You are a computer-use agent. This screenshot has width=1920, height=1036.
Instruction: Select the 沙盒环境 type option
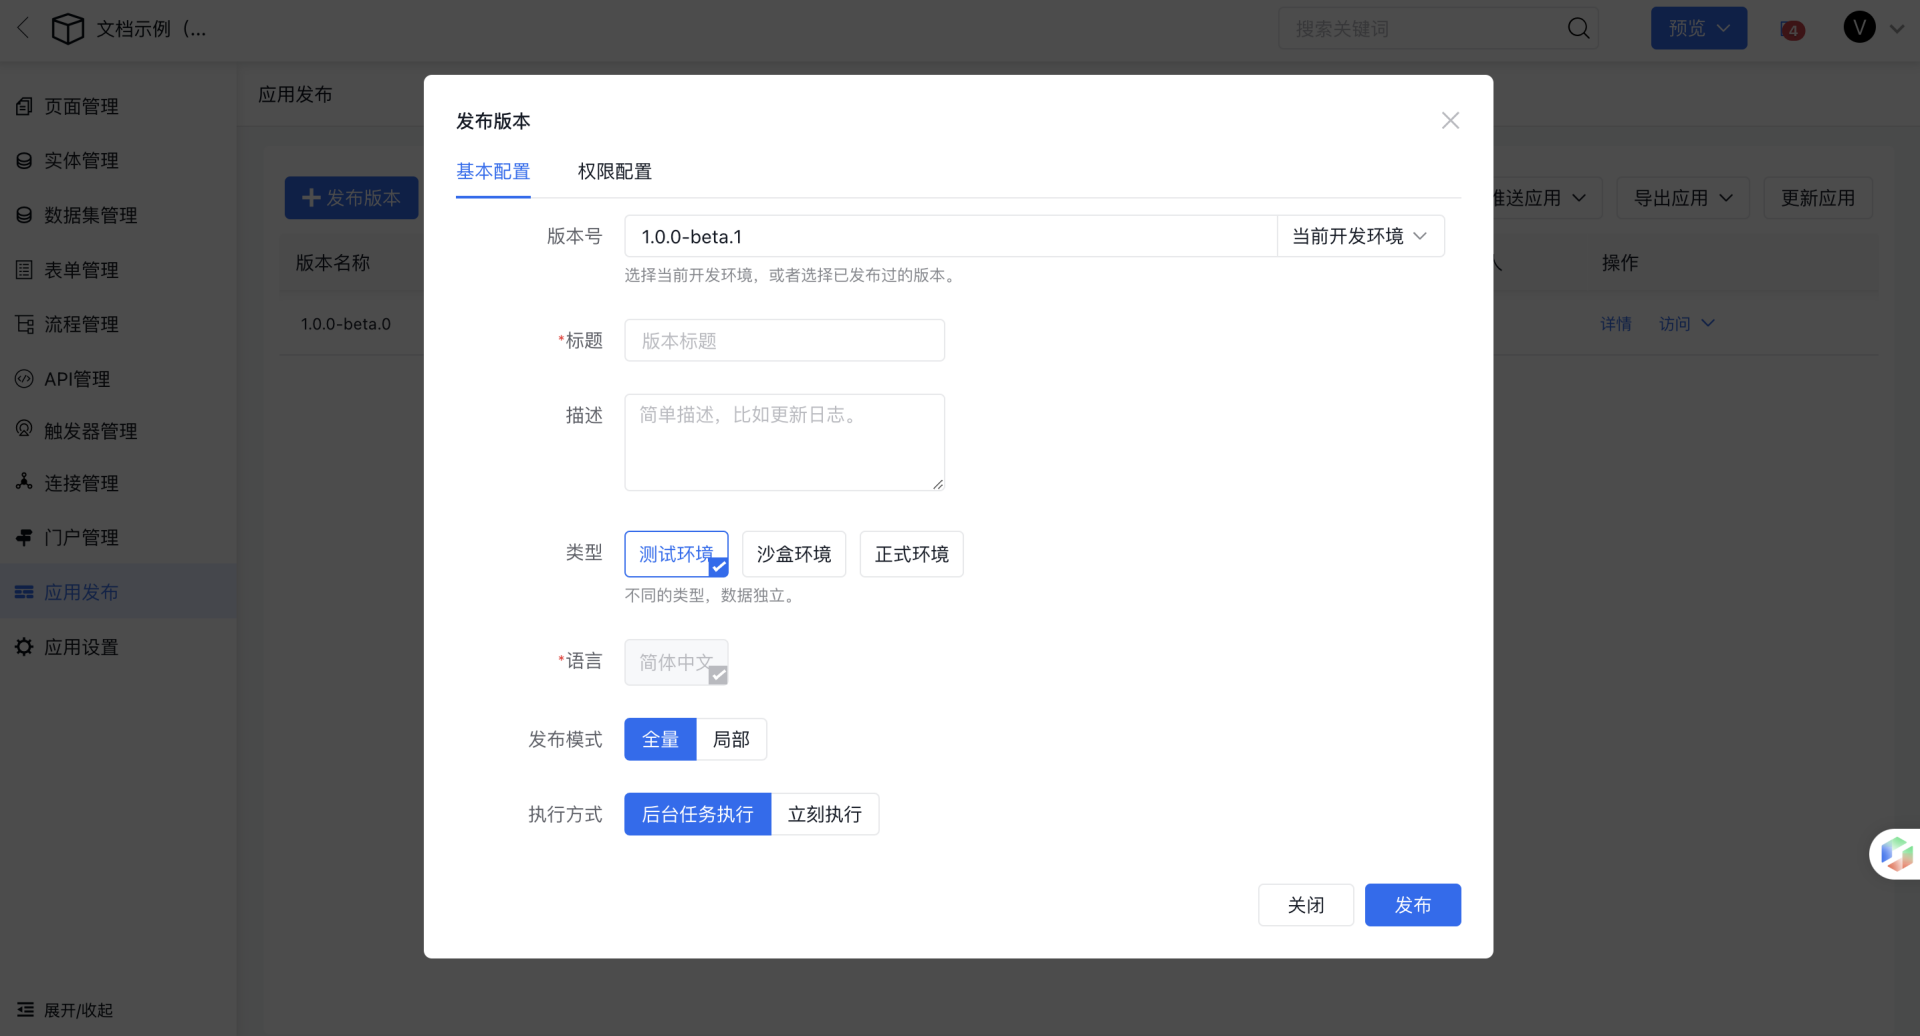794,554
